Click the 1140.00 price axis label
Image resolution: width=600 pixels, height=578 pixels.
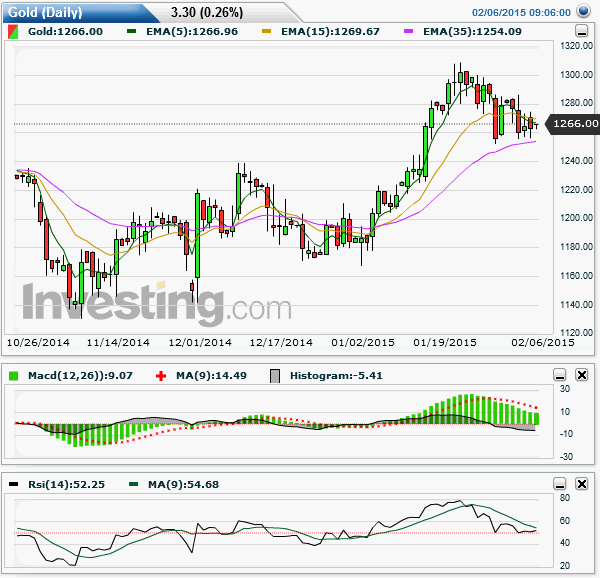click(x=576, y=305)
